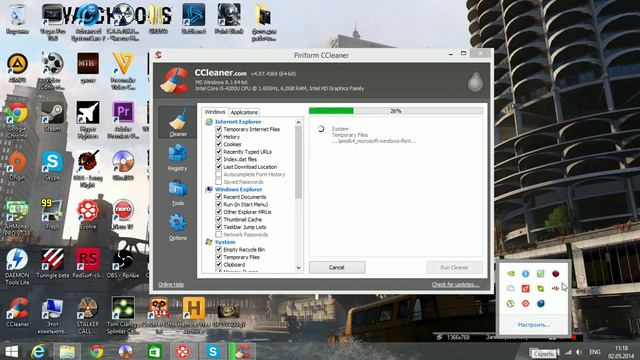Uncheck the Cookies checkbox
640x360 pixels.
coord(219,144)
